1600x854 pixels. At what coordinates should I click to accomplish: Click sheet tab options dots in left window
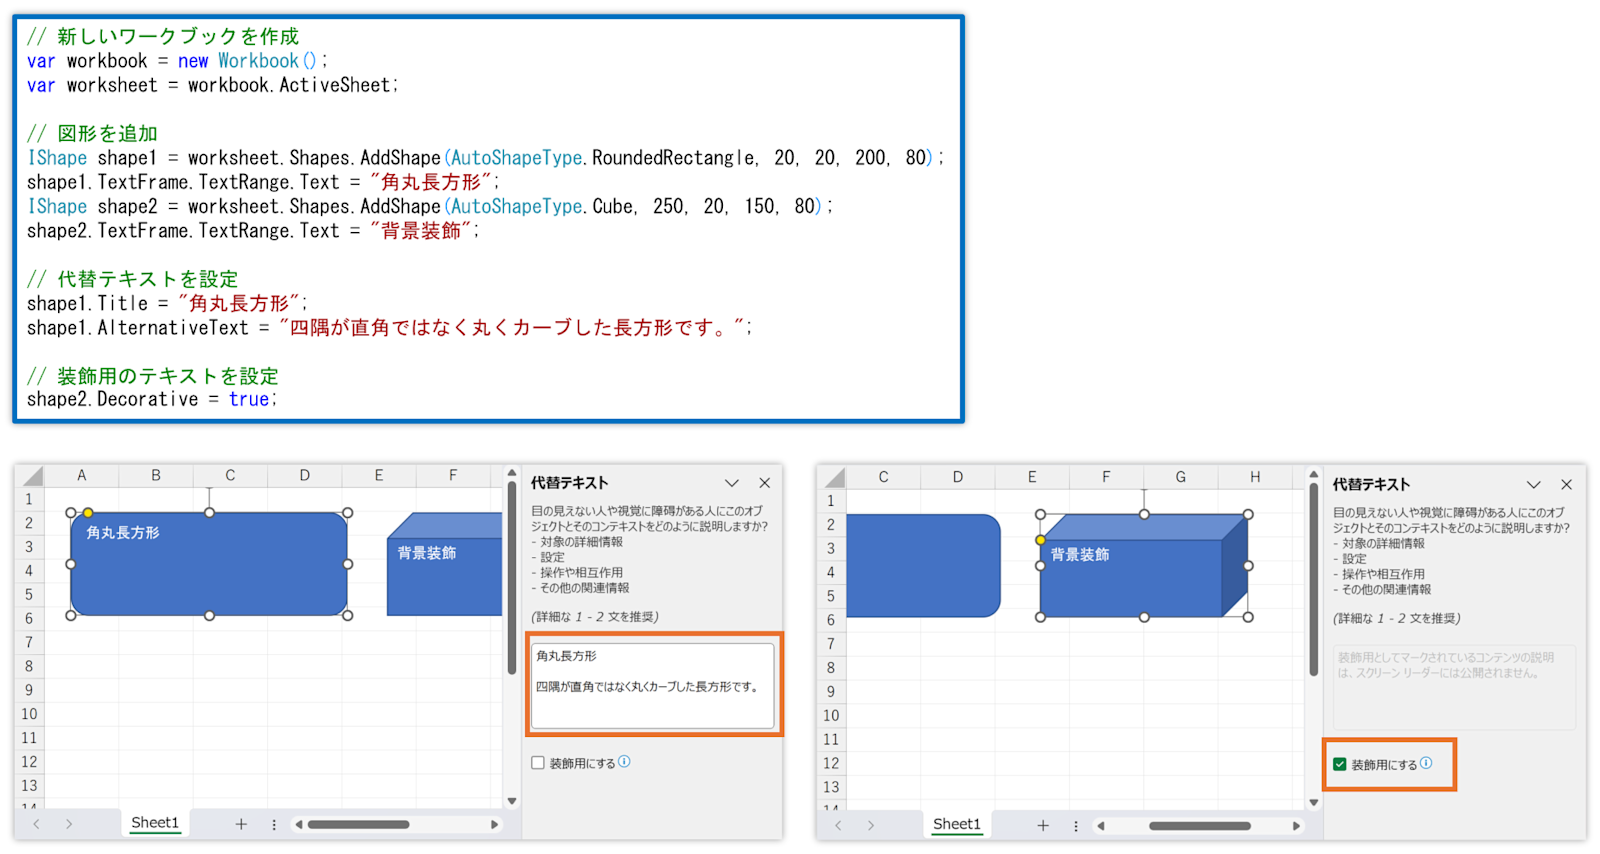coord(274,825)
